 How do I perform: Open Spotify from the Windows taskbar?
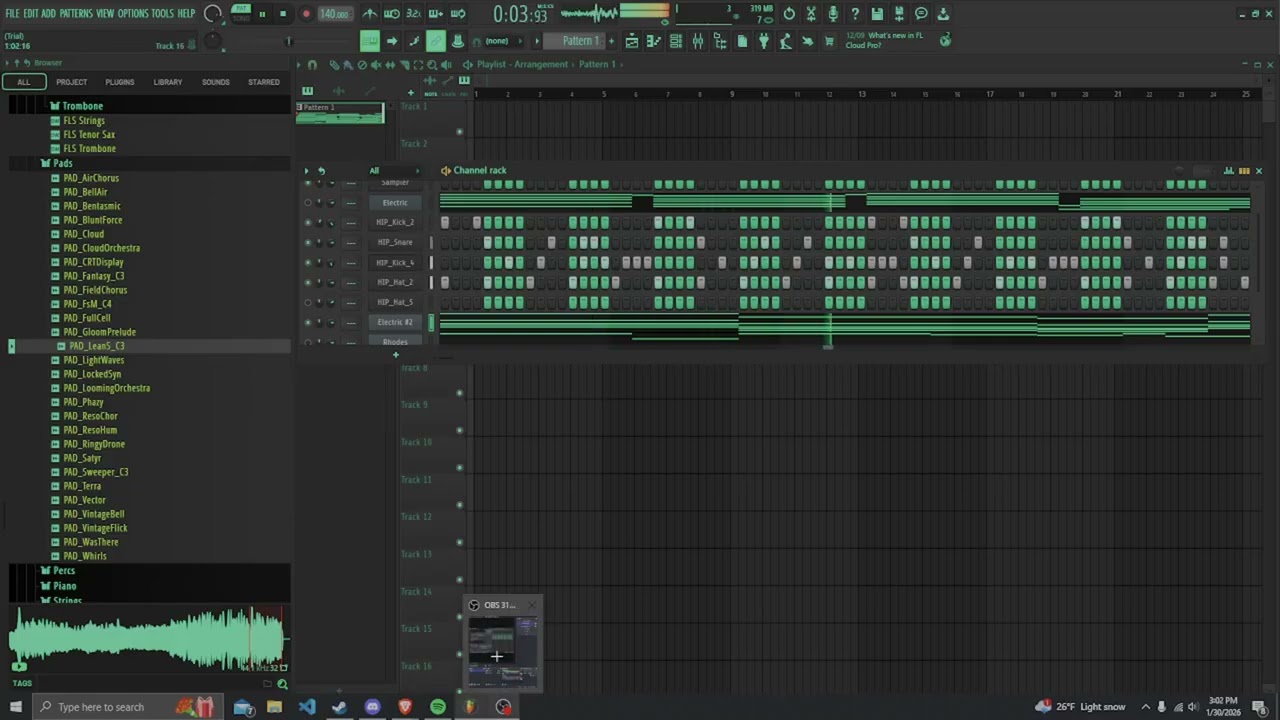point(438,707)
